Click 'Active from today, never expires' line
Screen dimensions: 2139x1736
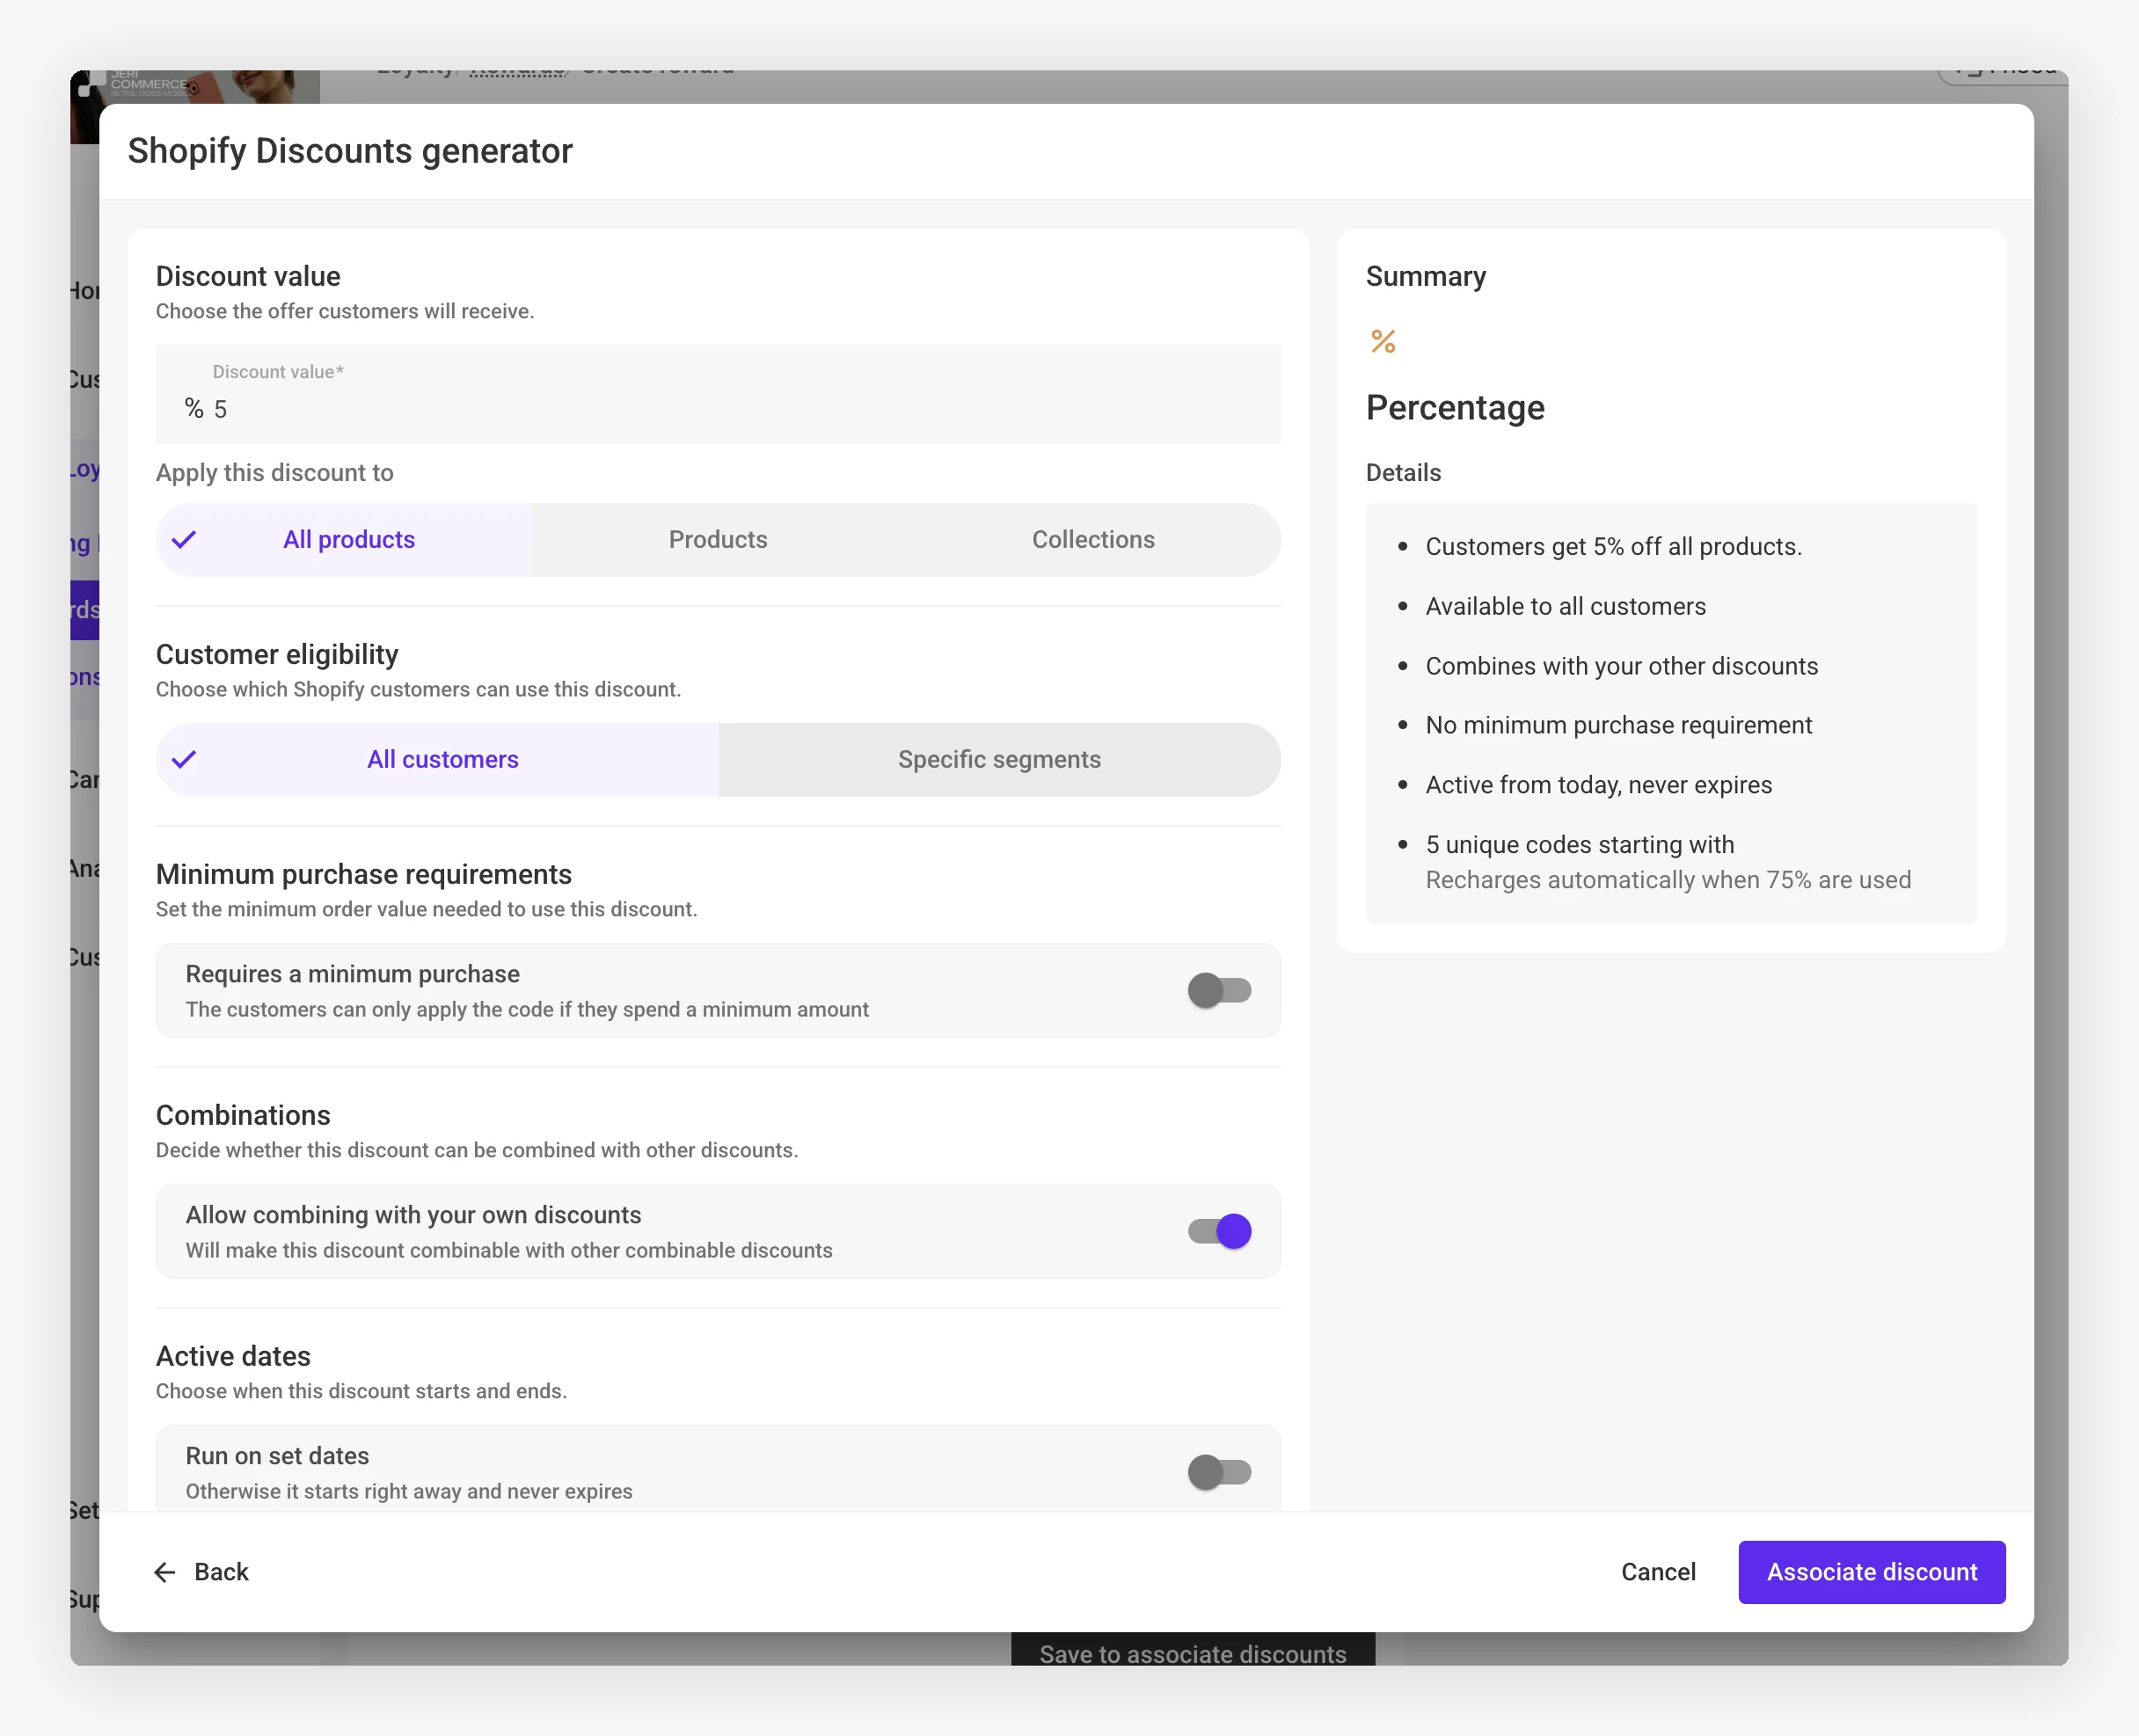pyautogui.click(x=1599, y=785)
